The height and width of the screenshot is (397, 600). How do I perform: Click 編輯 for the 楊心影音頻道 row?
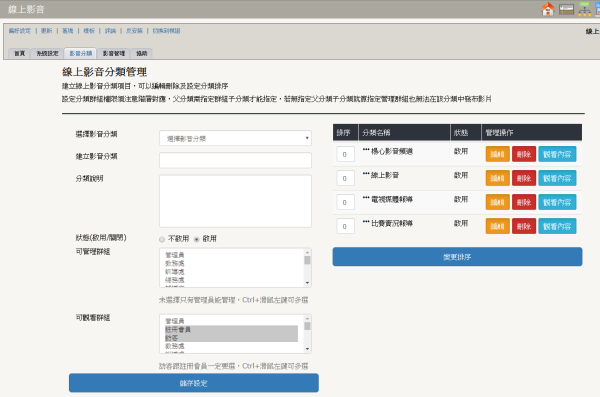(x=497, y=154)
